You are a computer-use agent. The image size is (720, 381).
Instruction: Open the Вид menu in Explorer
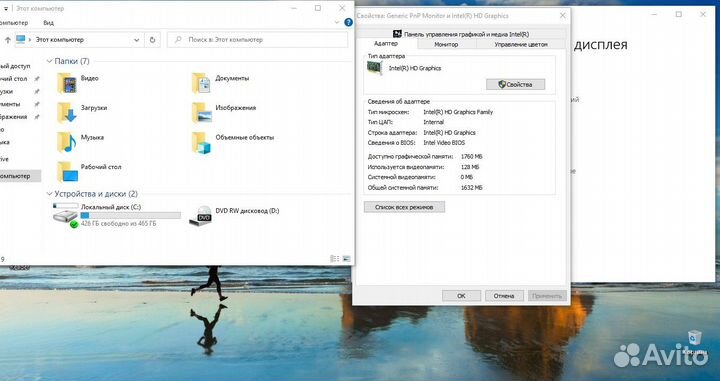[49, 22]
